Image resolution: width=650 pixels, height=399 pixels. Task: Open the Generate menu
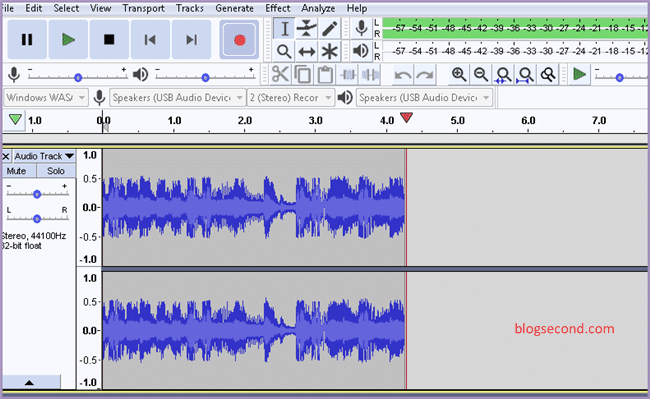(234, 8)
